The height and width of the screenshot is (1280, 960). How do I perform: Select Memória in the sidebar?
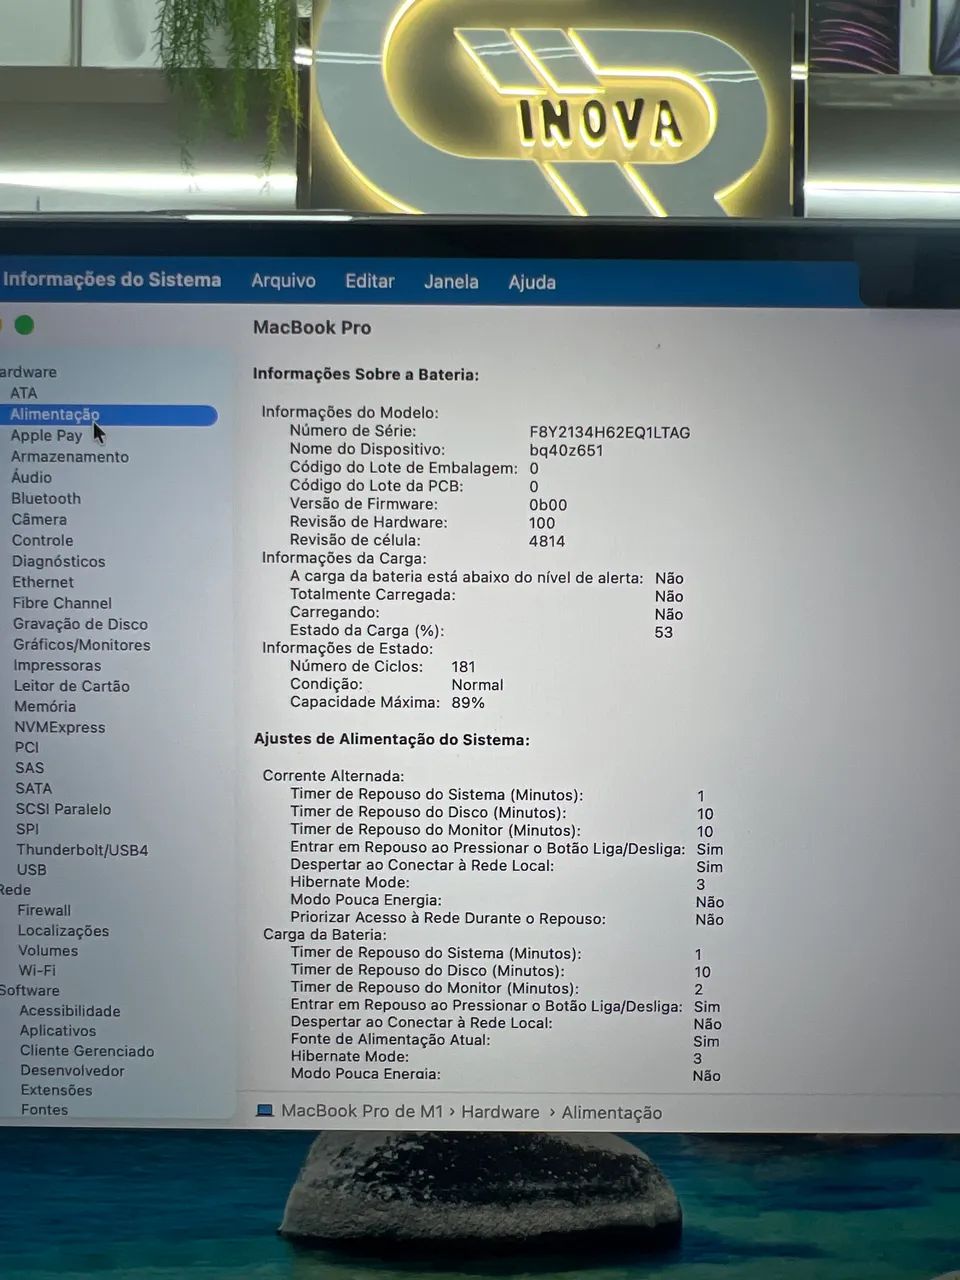tap(45, 706)
